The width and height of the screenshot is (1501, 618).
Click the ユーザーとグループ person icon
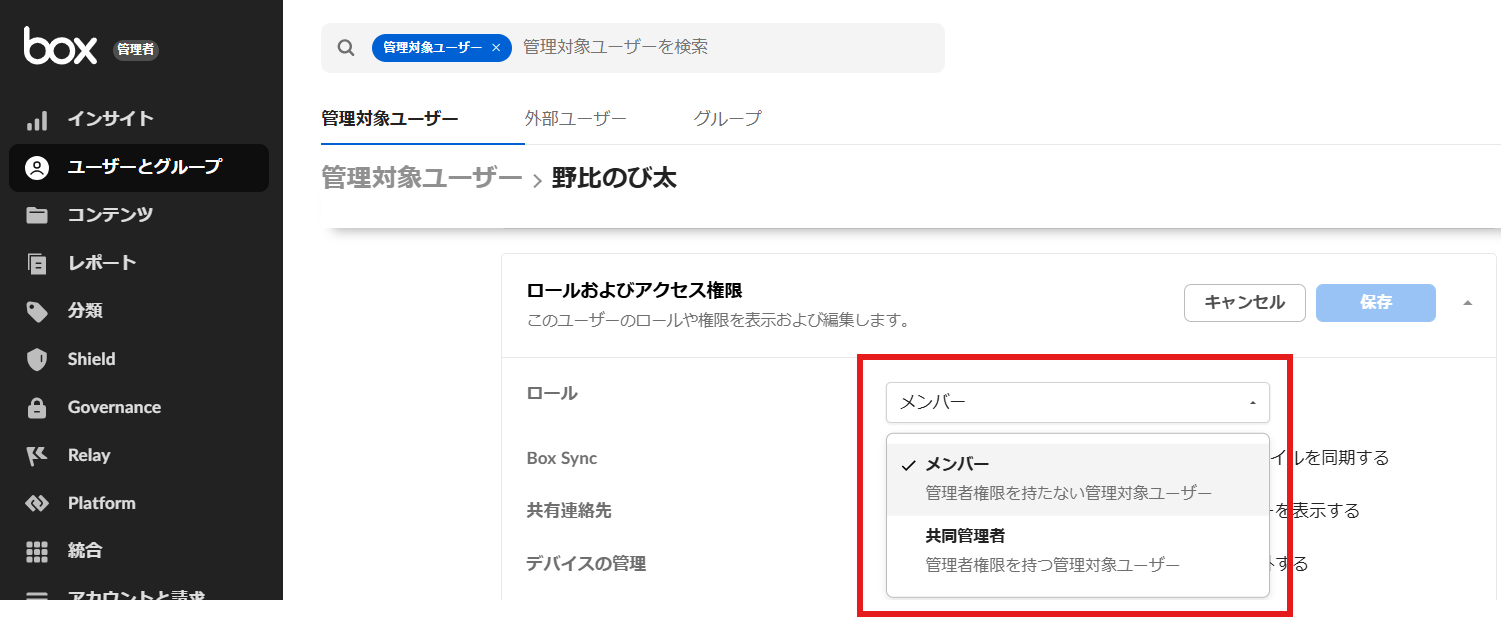point(37,168)
